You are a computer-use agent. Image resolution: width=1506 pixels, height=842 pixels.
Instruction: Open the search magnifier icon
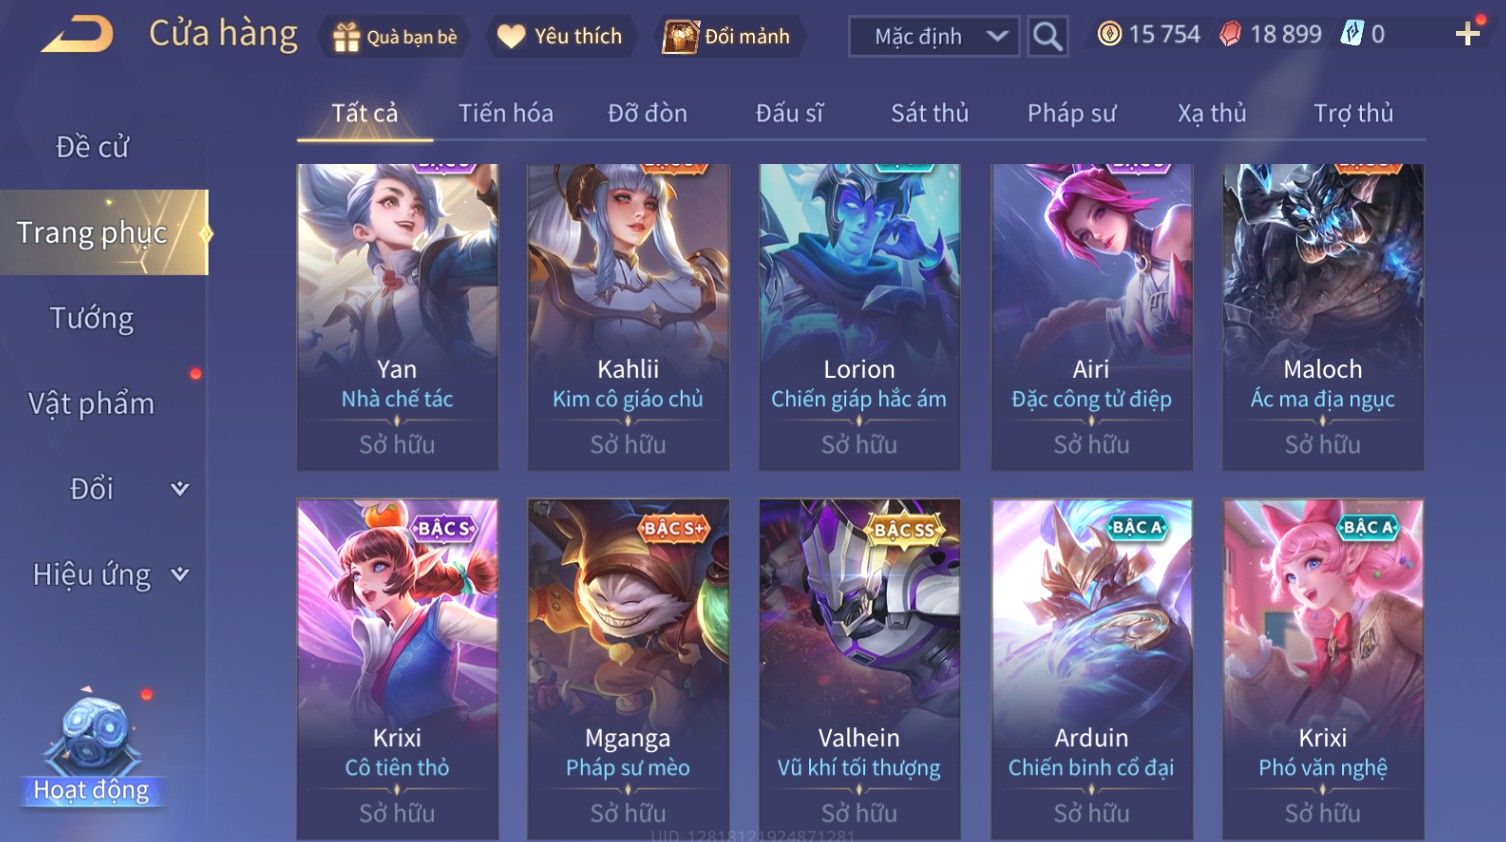point(1047,36)
